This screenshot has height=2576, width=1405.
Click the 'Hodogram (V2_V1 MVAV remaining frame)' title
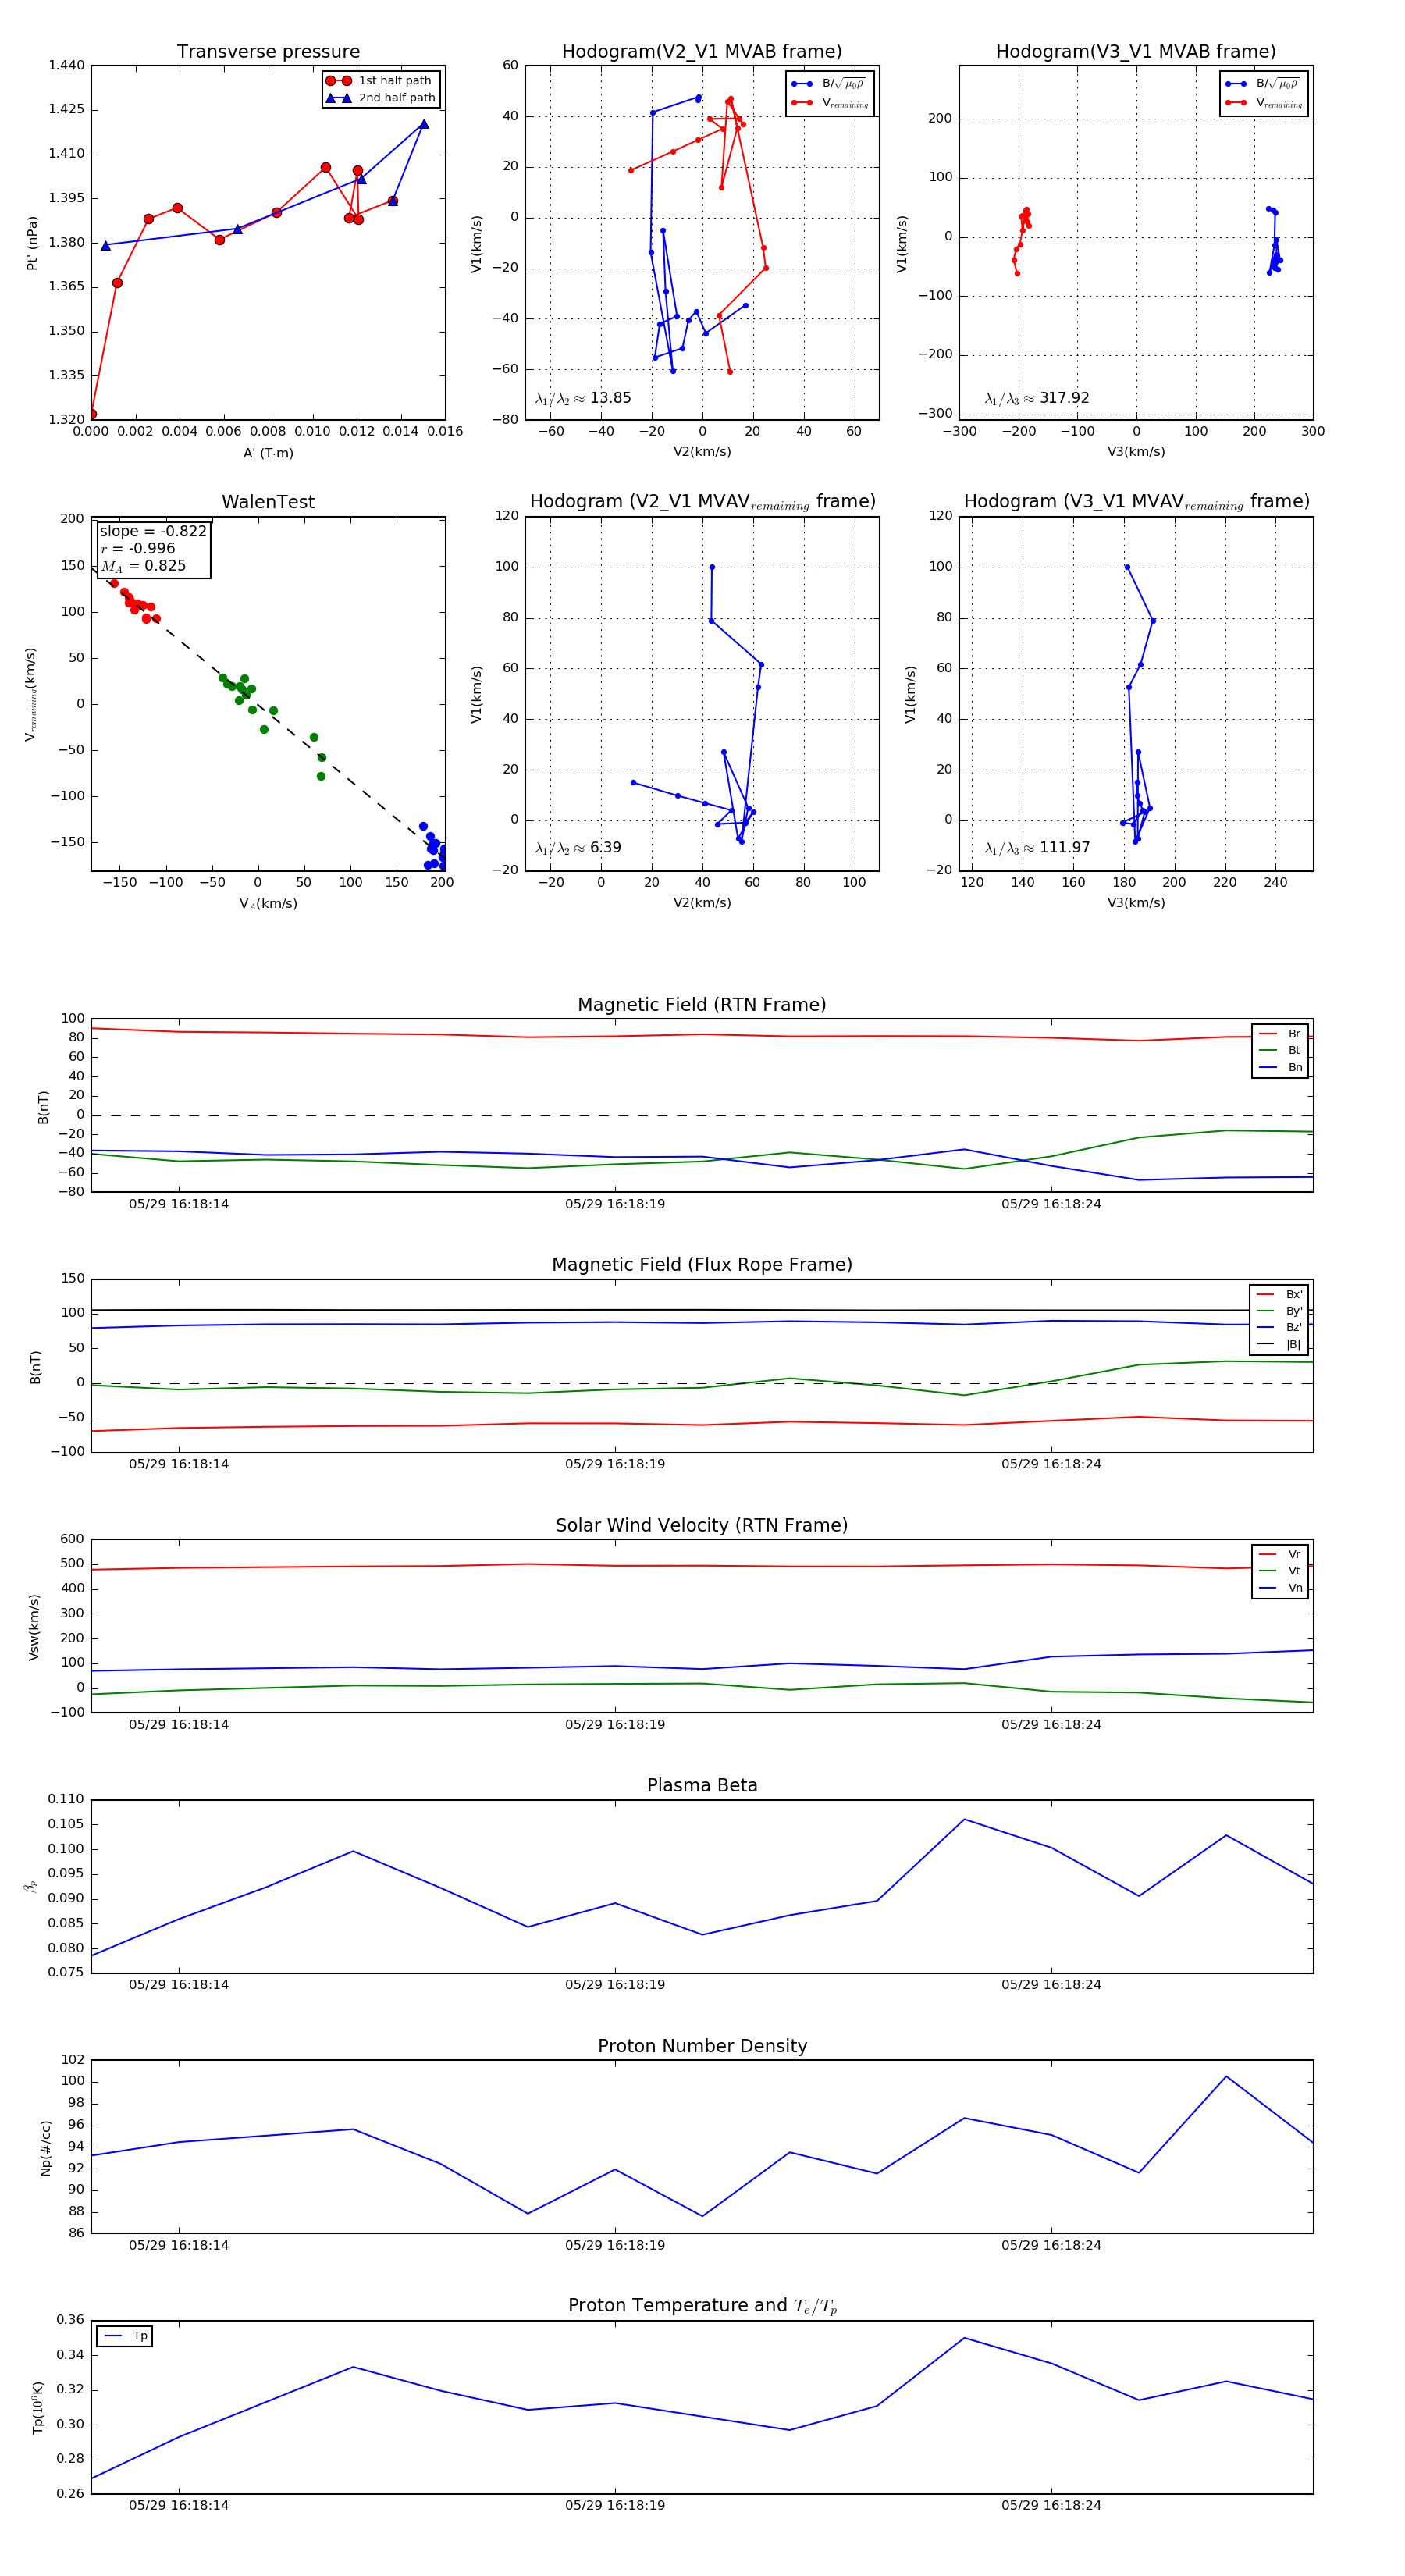pyautogui.click(x=702, y=502)
